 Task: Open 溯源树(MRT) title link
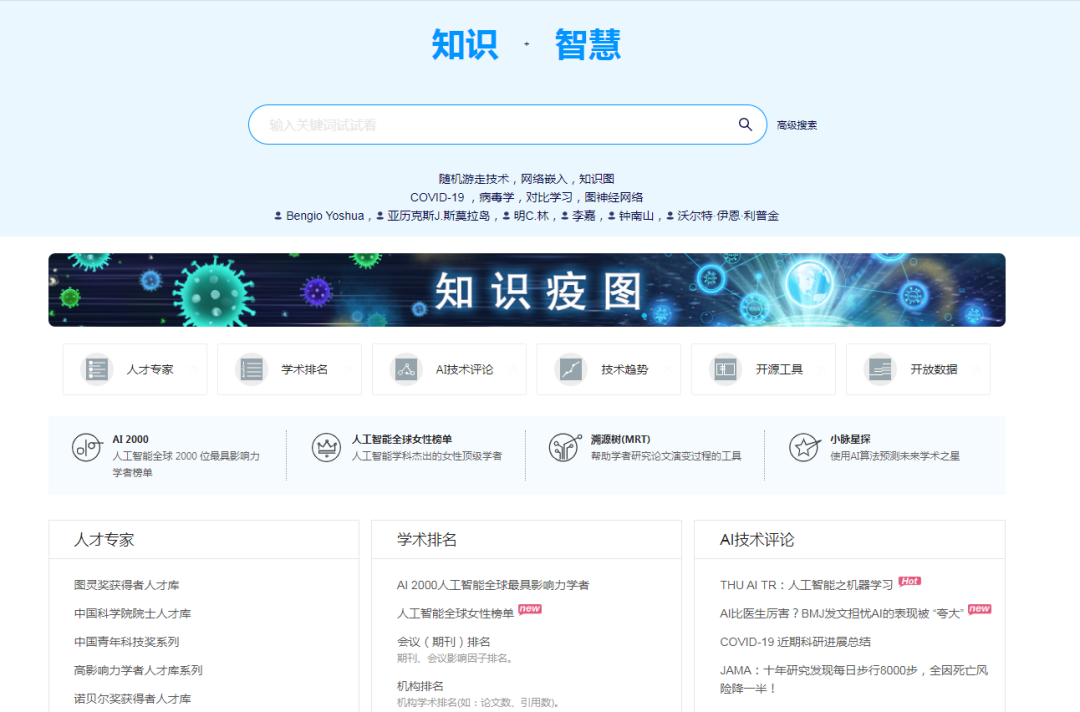(621, 439)
